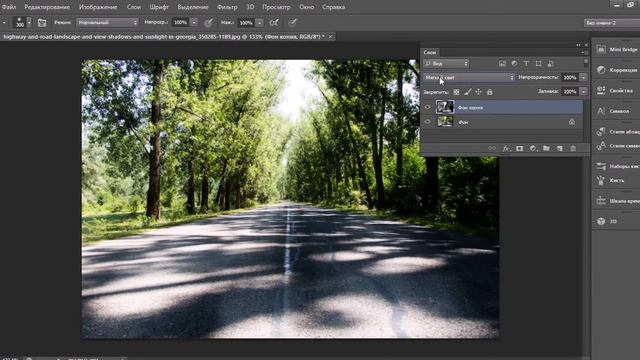Expand the layer Непрозрачность slider arrow

click(x=584, y=77)
